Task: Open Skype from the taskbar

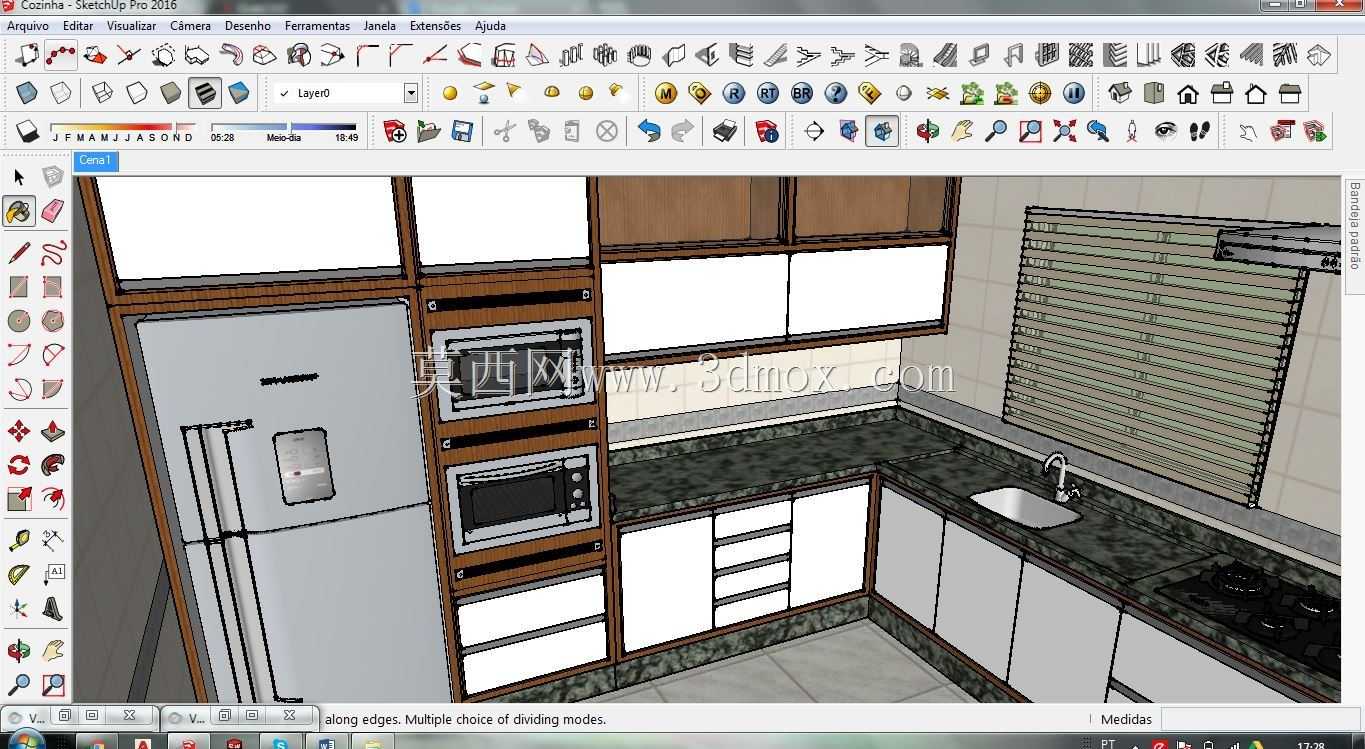Action: 281,743
